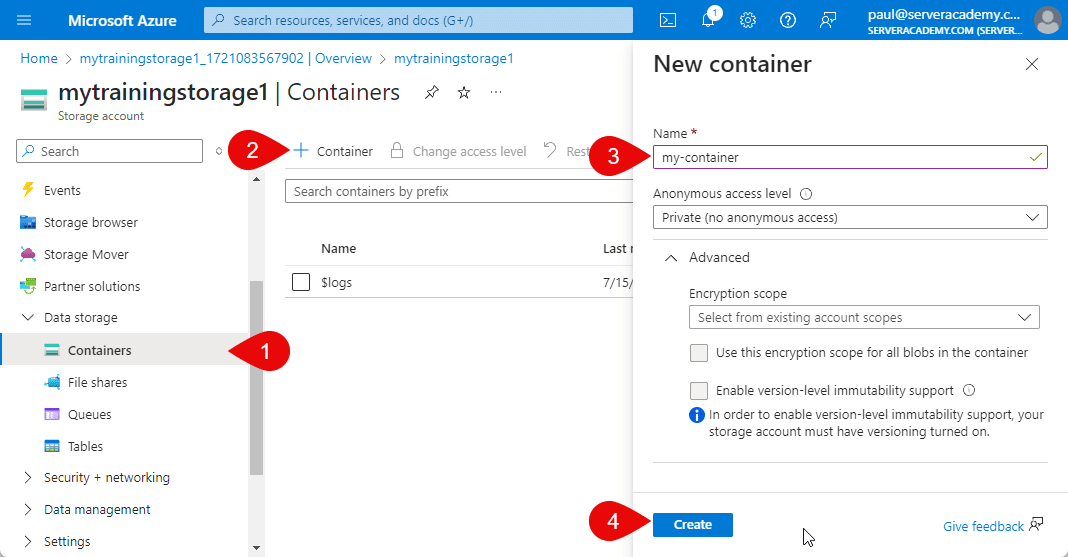Pin mytrainingstorage1 to the dashboard
Screen dimensions: 1068x557
[x=431, y=93]
